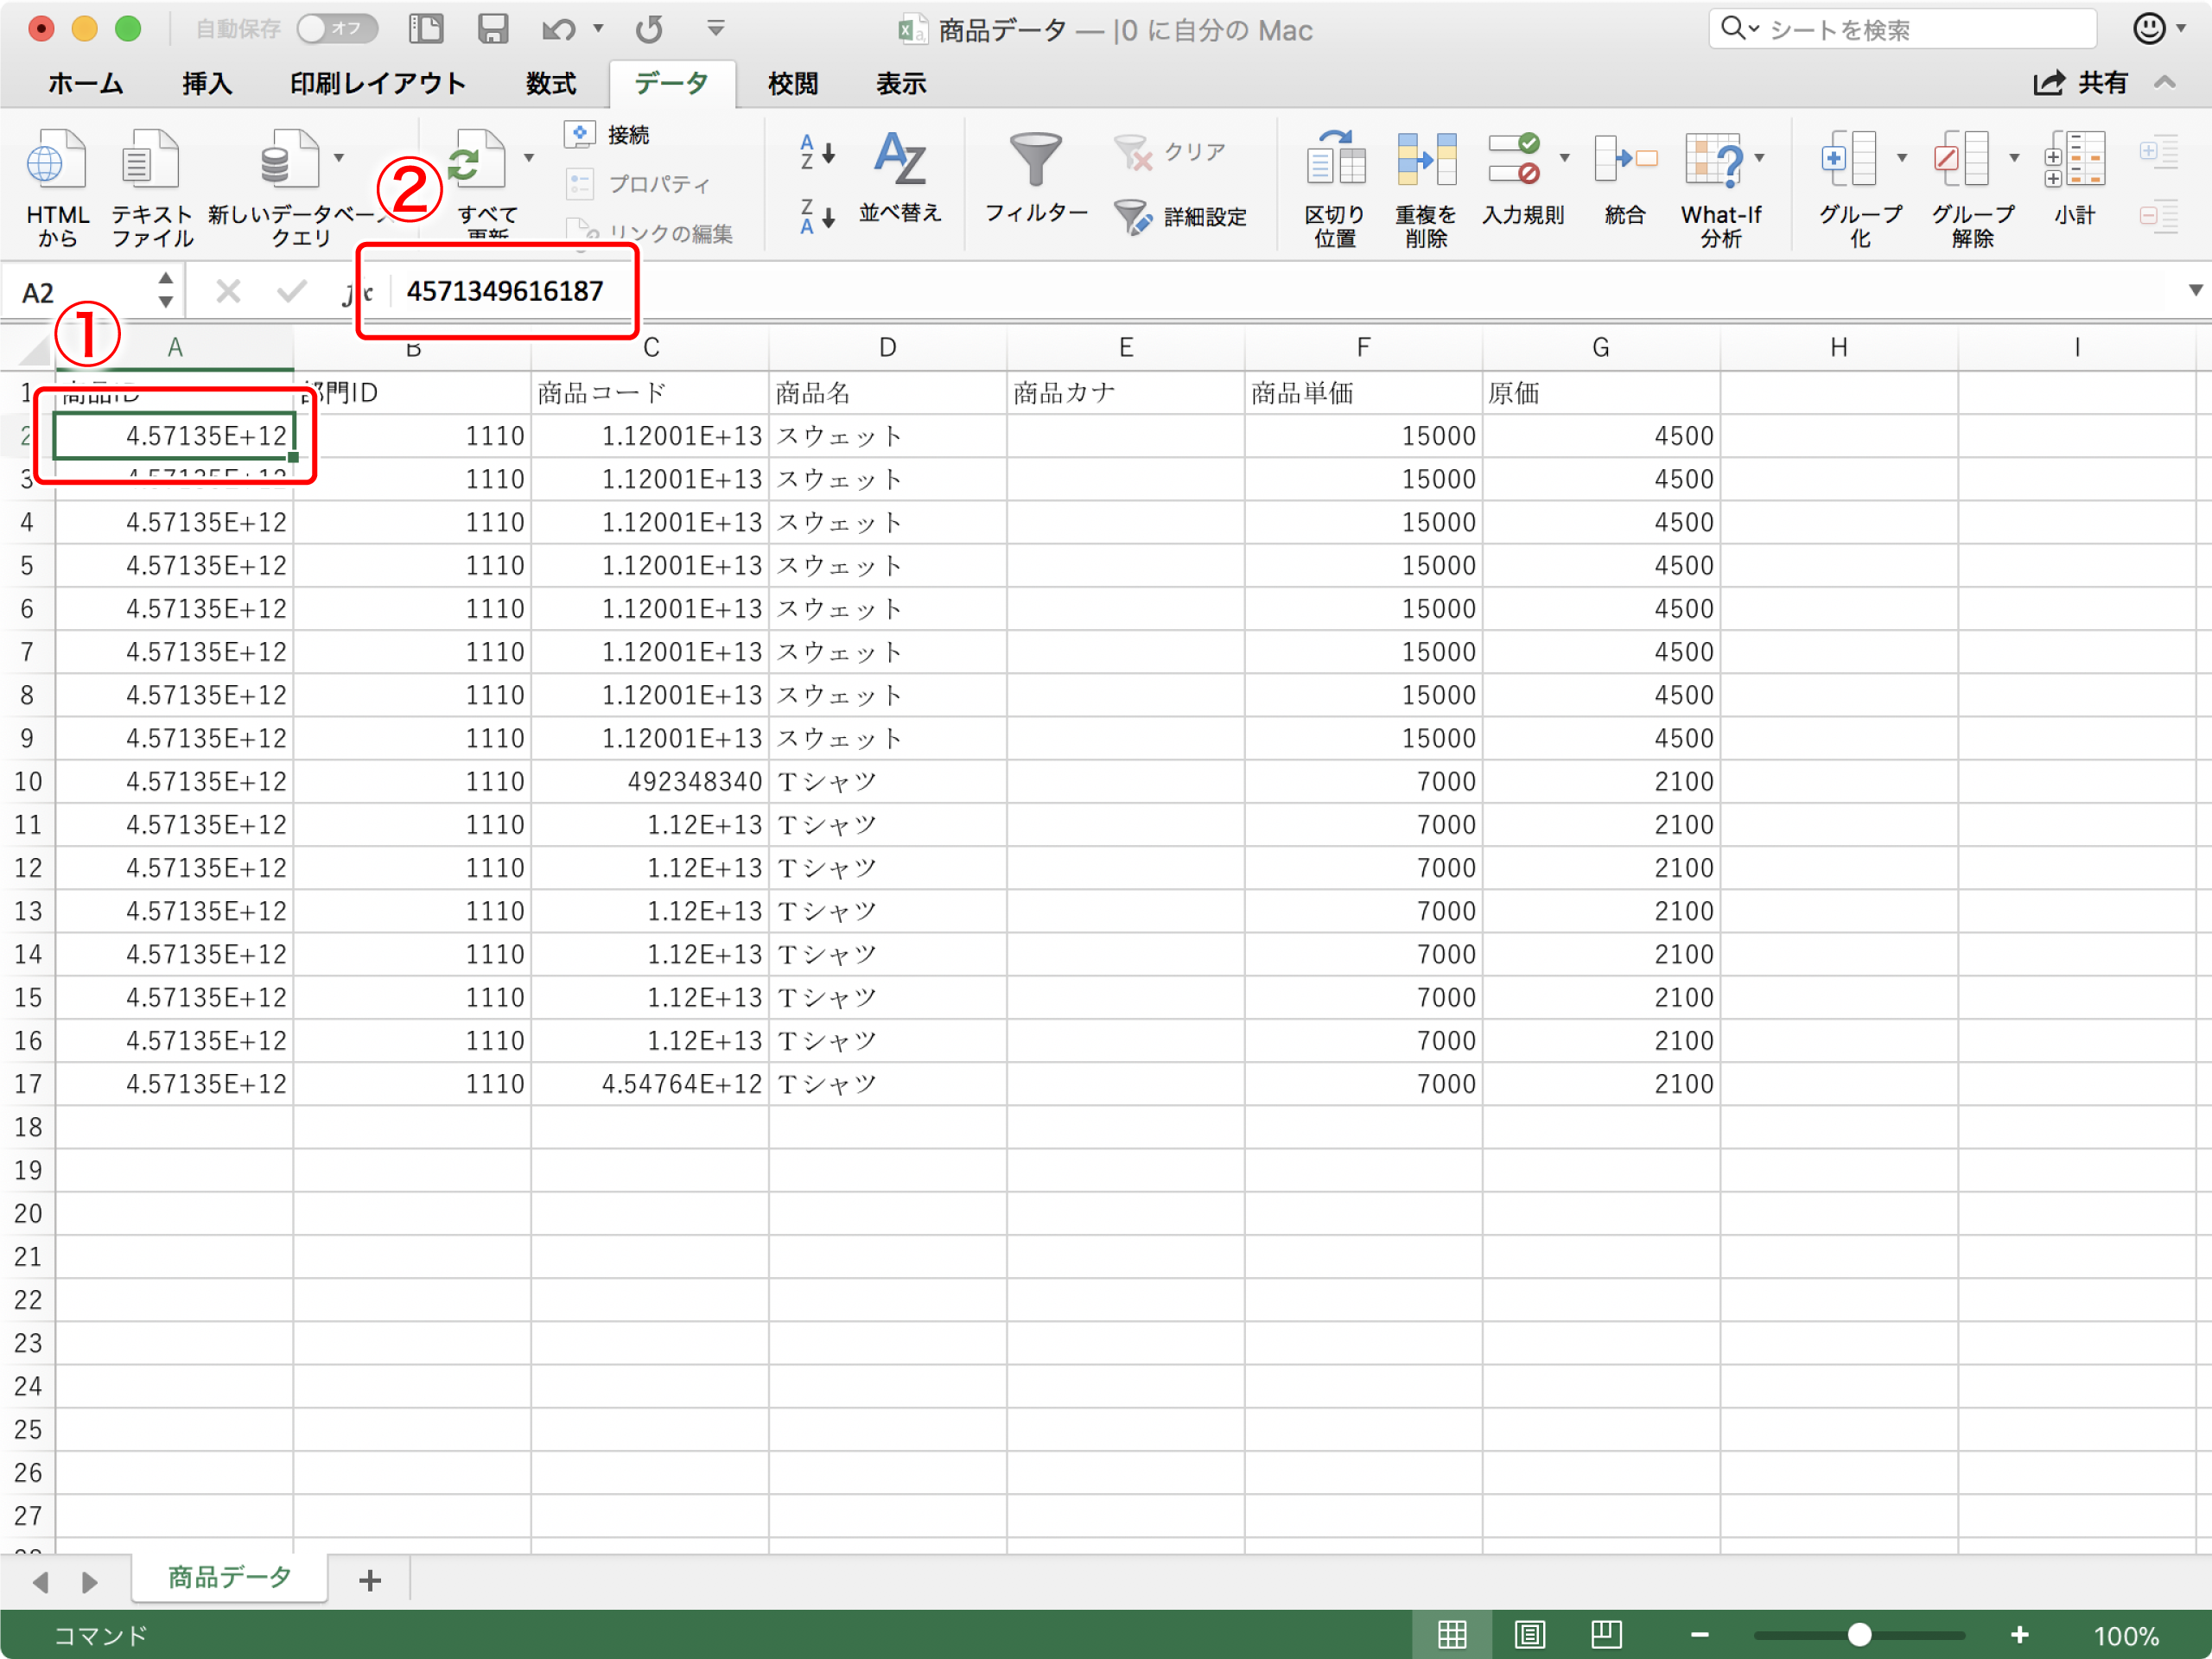Expand the What-If analysis dropdown arrow
Image resolution: width=2212 pixels, height=1659 pixels.
[x=1759, y=157]
